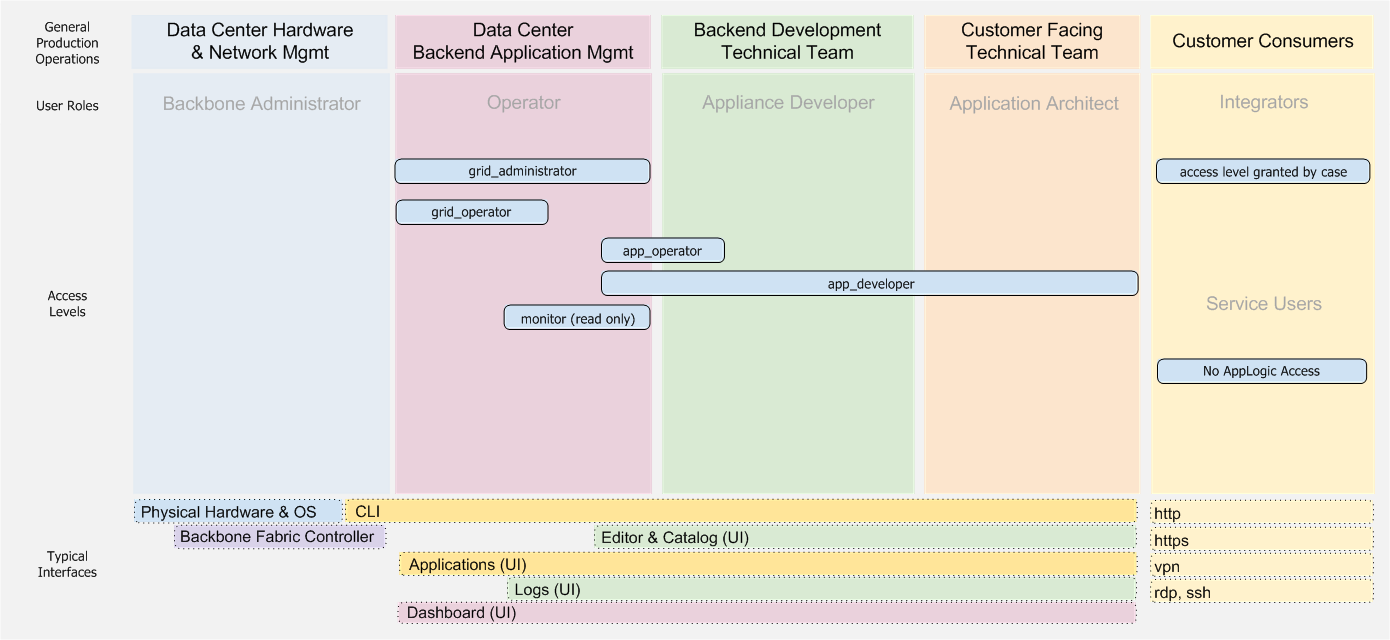
Task: Select the monitor (read only) access level
Action: 577,317
